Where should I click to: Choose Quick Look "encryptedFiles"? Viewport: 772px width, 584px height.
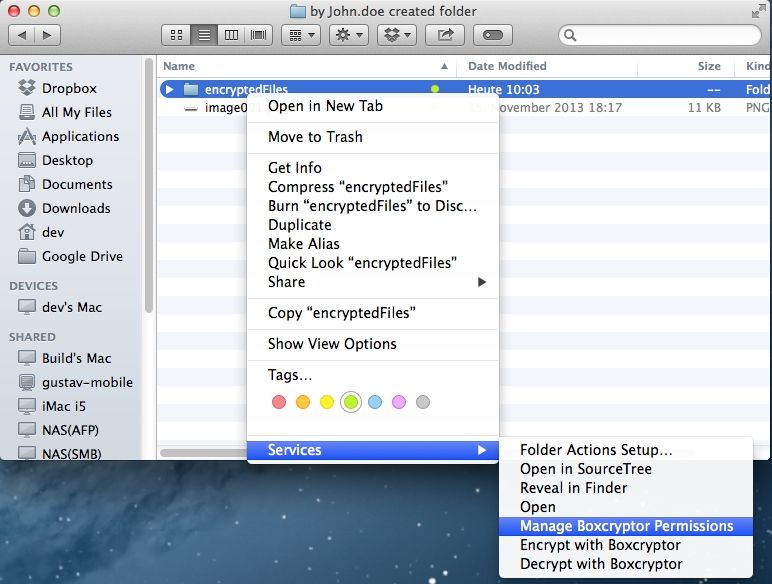click(x=373, y=263)
